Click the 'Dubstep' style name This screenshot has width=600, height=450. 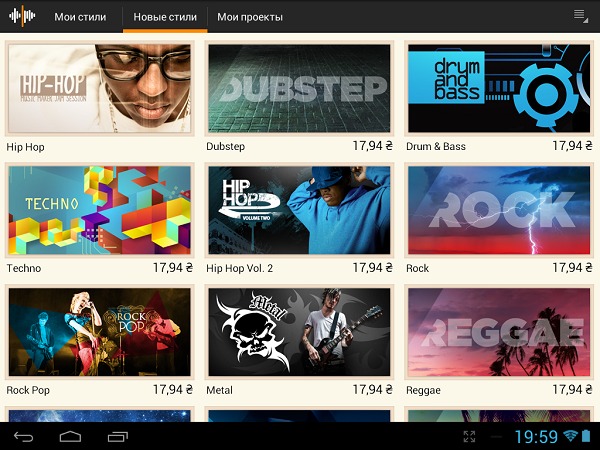(225, 147)
